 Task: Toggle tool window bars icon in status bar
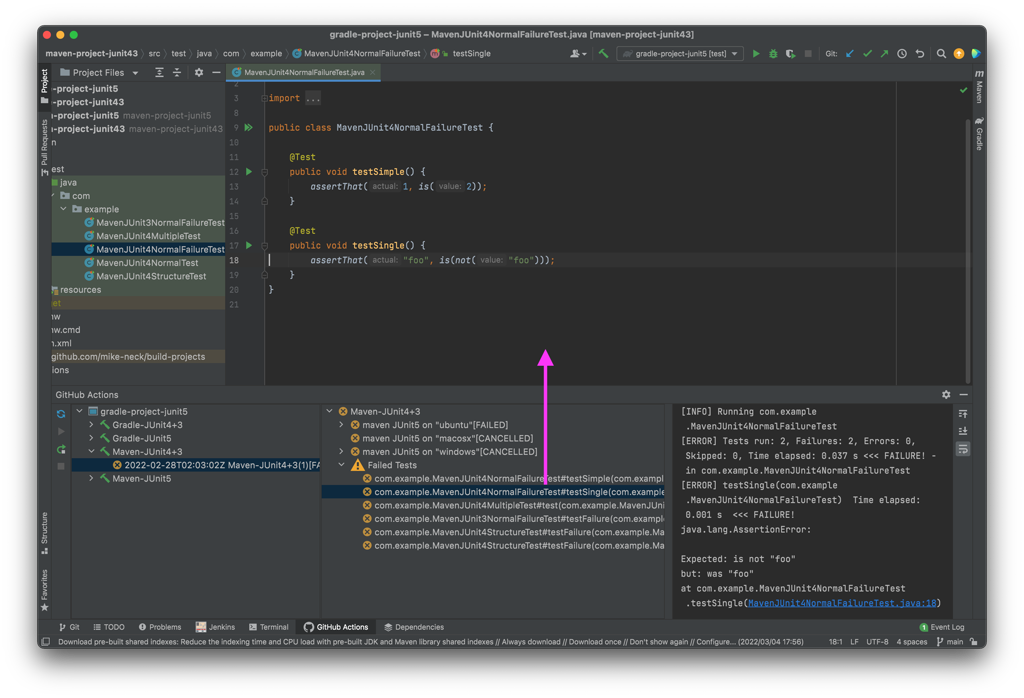click(x=46, y=642)
